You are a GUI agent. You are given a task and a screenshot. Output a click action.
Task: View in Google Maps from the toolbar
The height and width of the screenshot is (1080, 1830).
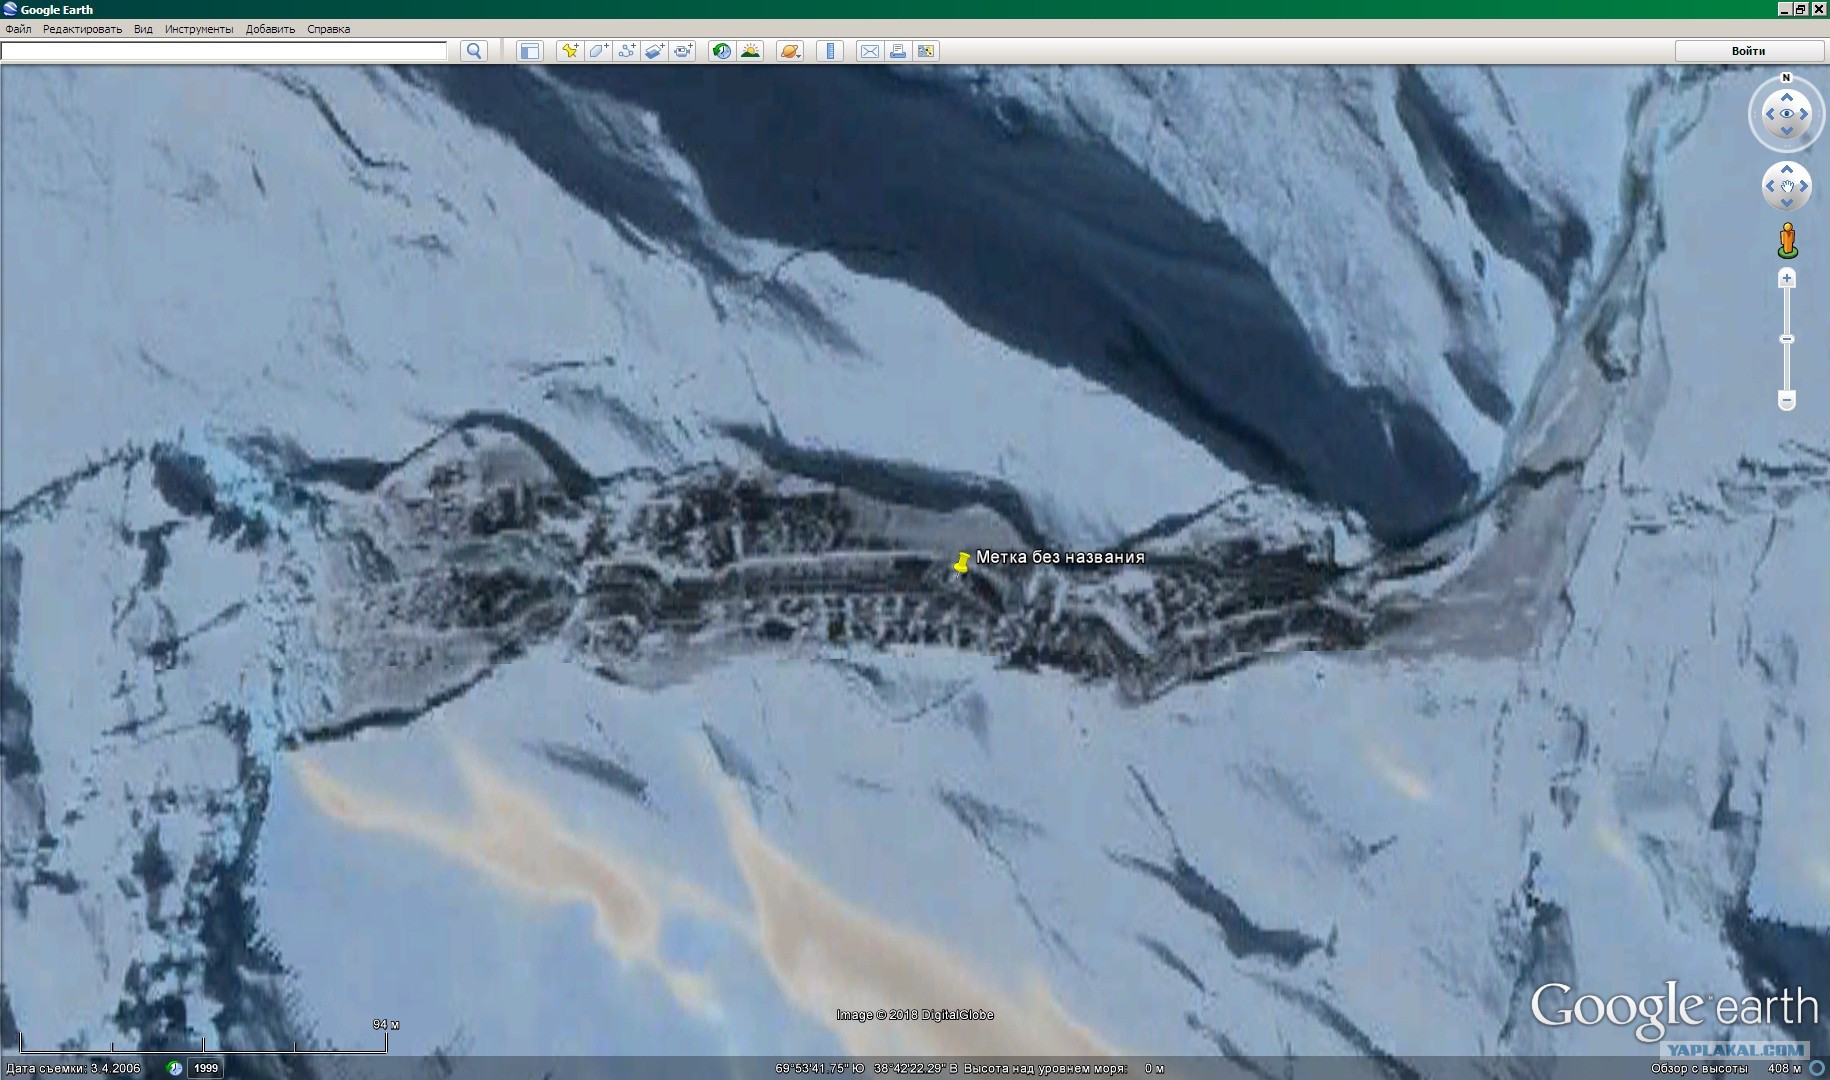click(926, 51)
